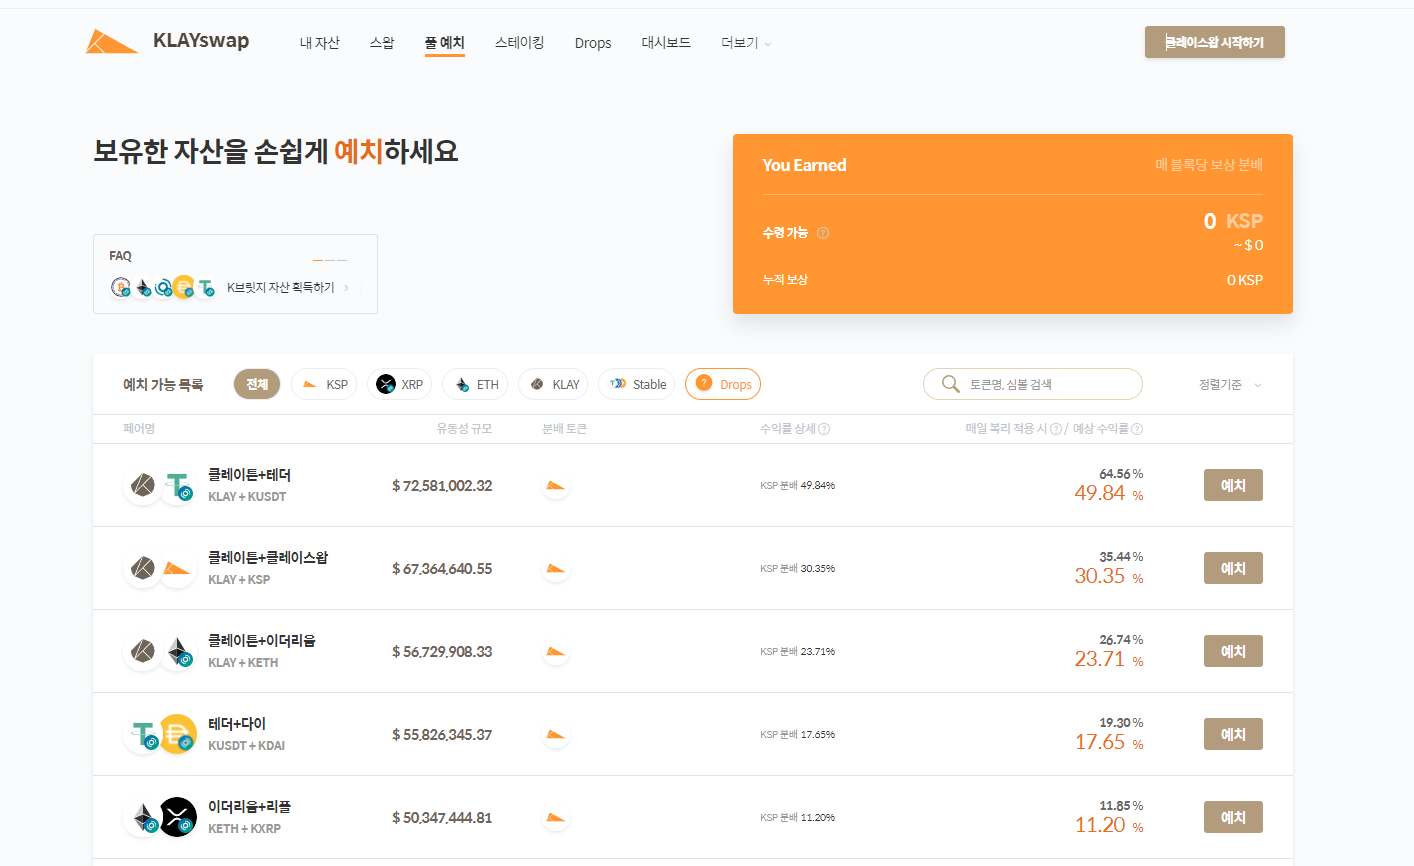Click the KXRP token icon in KETH+KXRP row
The height and width of the screenshot is (866, 1414).
pyautogui.click(x=178, y=818)
